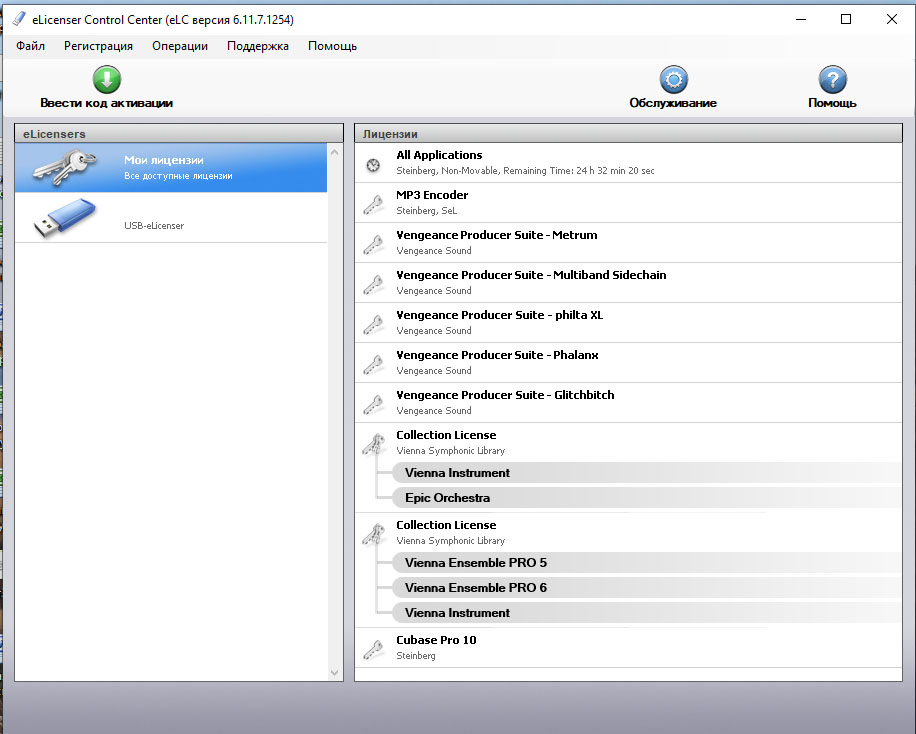Open the Регистрация menu
Viewport: 916px width, 734px height.
[98, 46]
